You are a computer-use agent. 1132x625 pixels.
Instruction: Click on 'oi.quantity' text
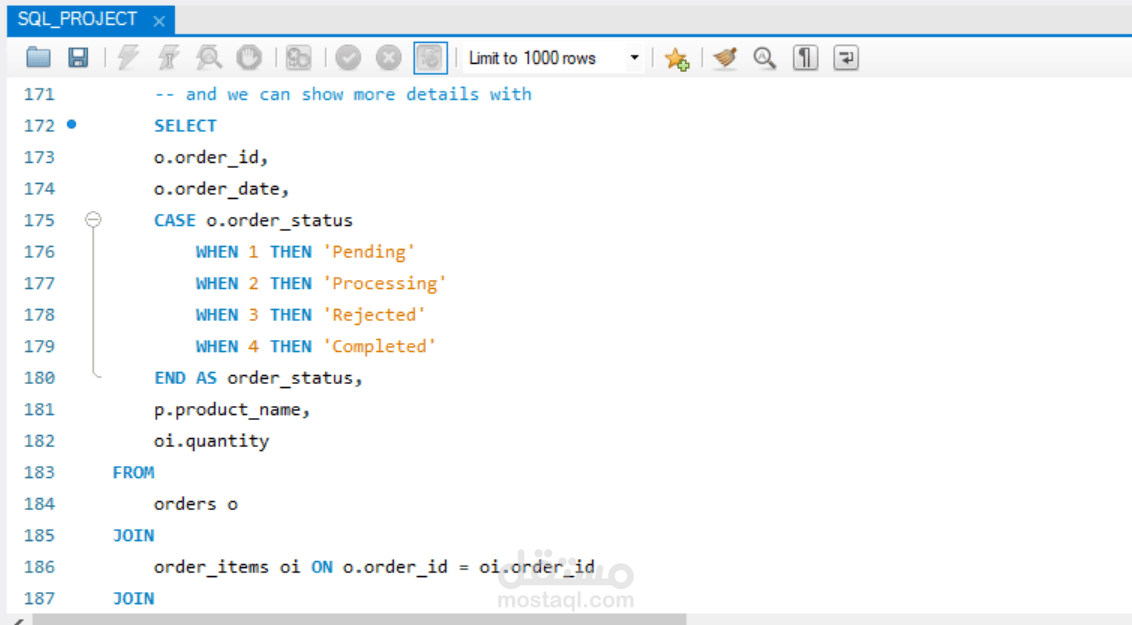coord(212,441)
